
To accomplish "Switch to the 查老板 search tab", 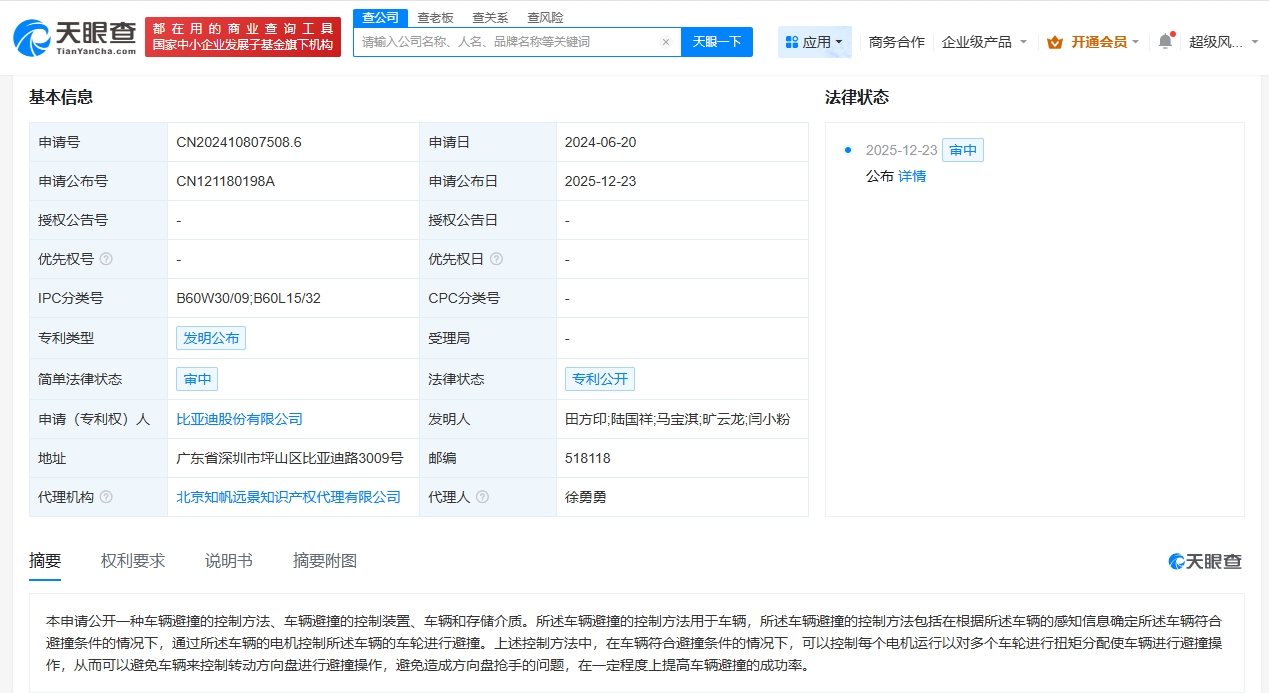I will tap(435, 17).
